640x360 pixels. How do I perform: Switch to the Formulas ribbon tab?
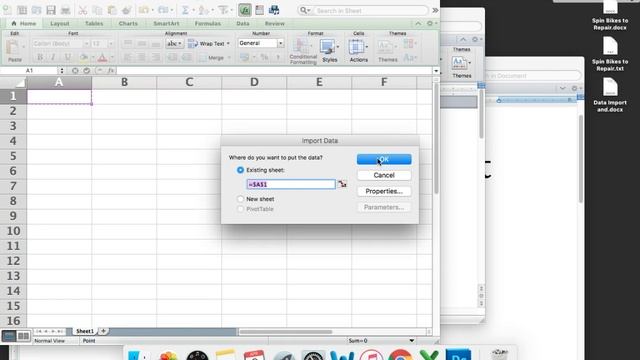tap(207, 24)
